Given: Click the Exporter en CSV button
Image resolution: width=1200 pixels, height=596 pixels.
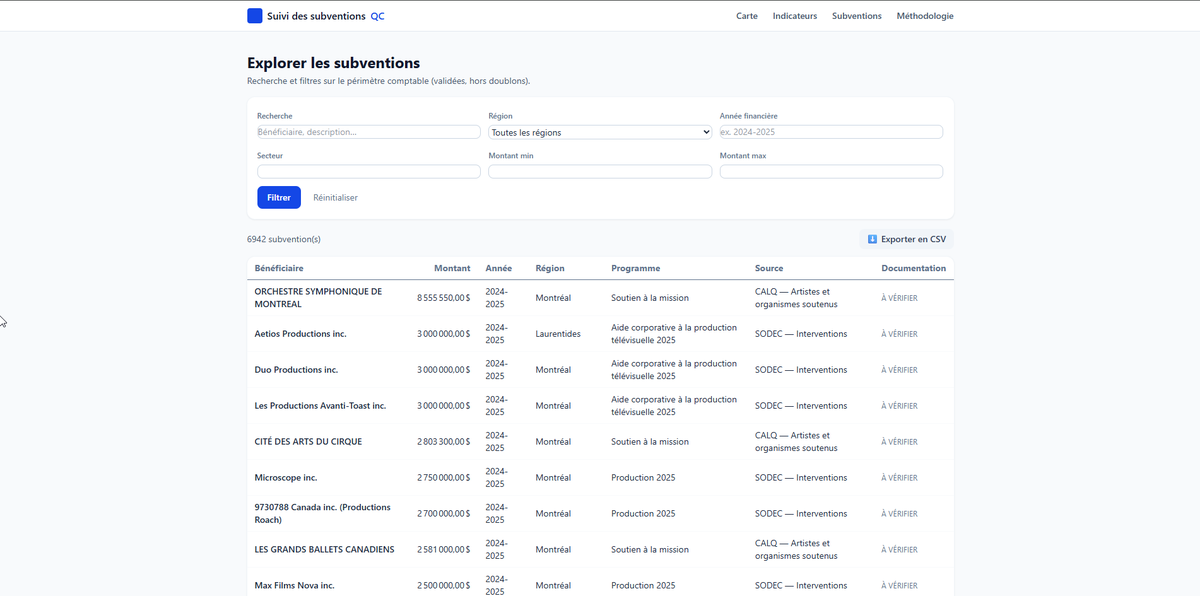Looking at the screenshot, I should [906, 239].
